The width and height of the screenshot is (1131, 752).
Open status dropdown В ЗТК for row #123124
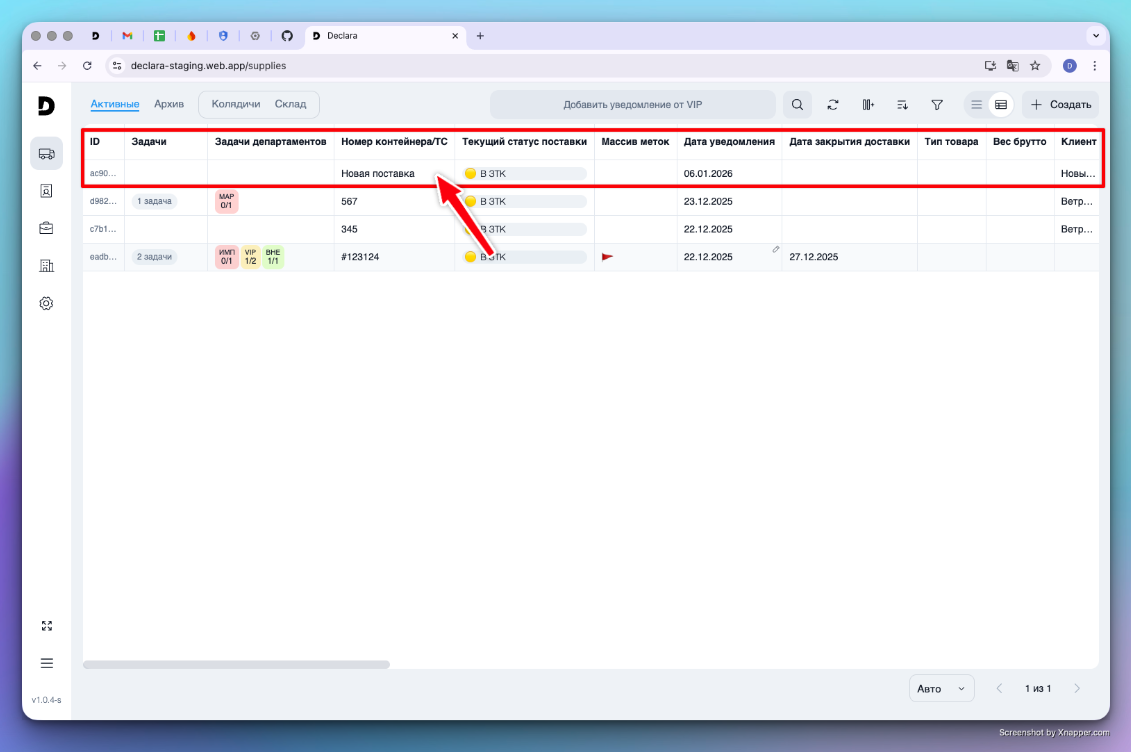[x=524, y=257]
